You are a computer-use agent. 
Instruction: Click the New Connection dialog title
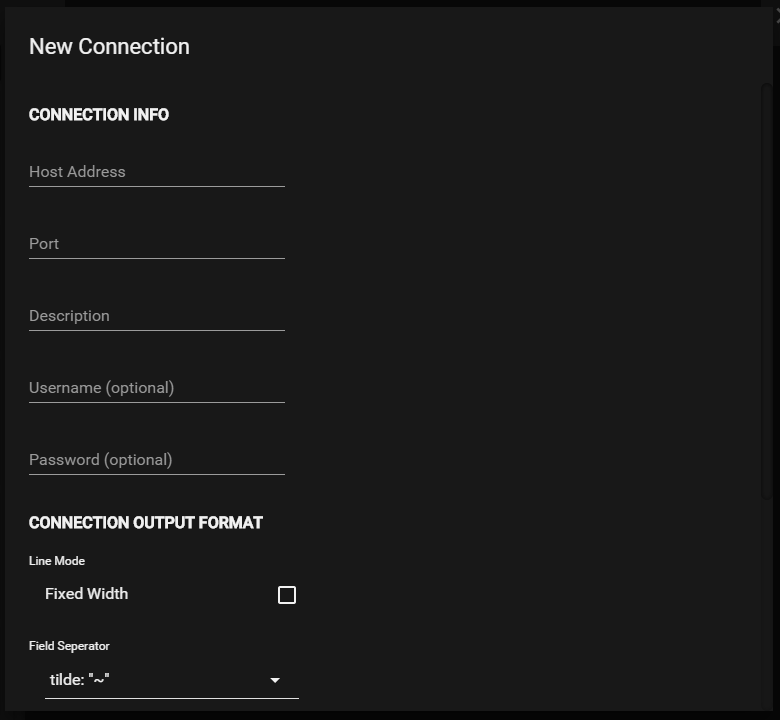[109, 47]
